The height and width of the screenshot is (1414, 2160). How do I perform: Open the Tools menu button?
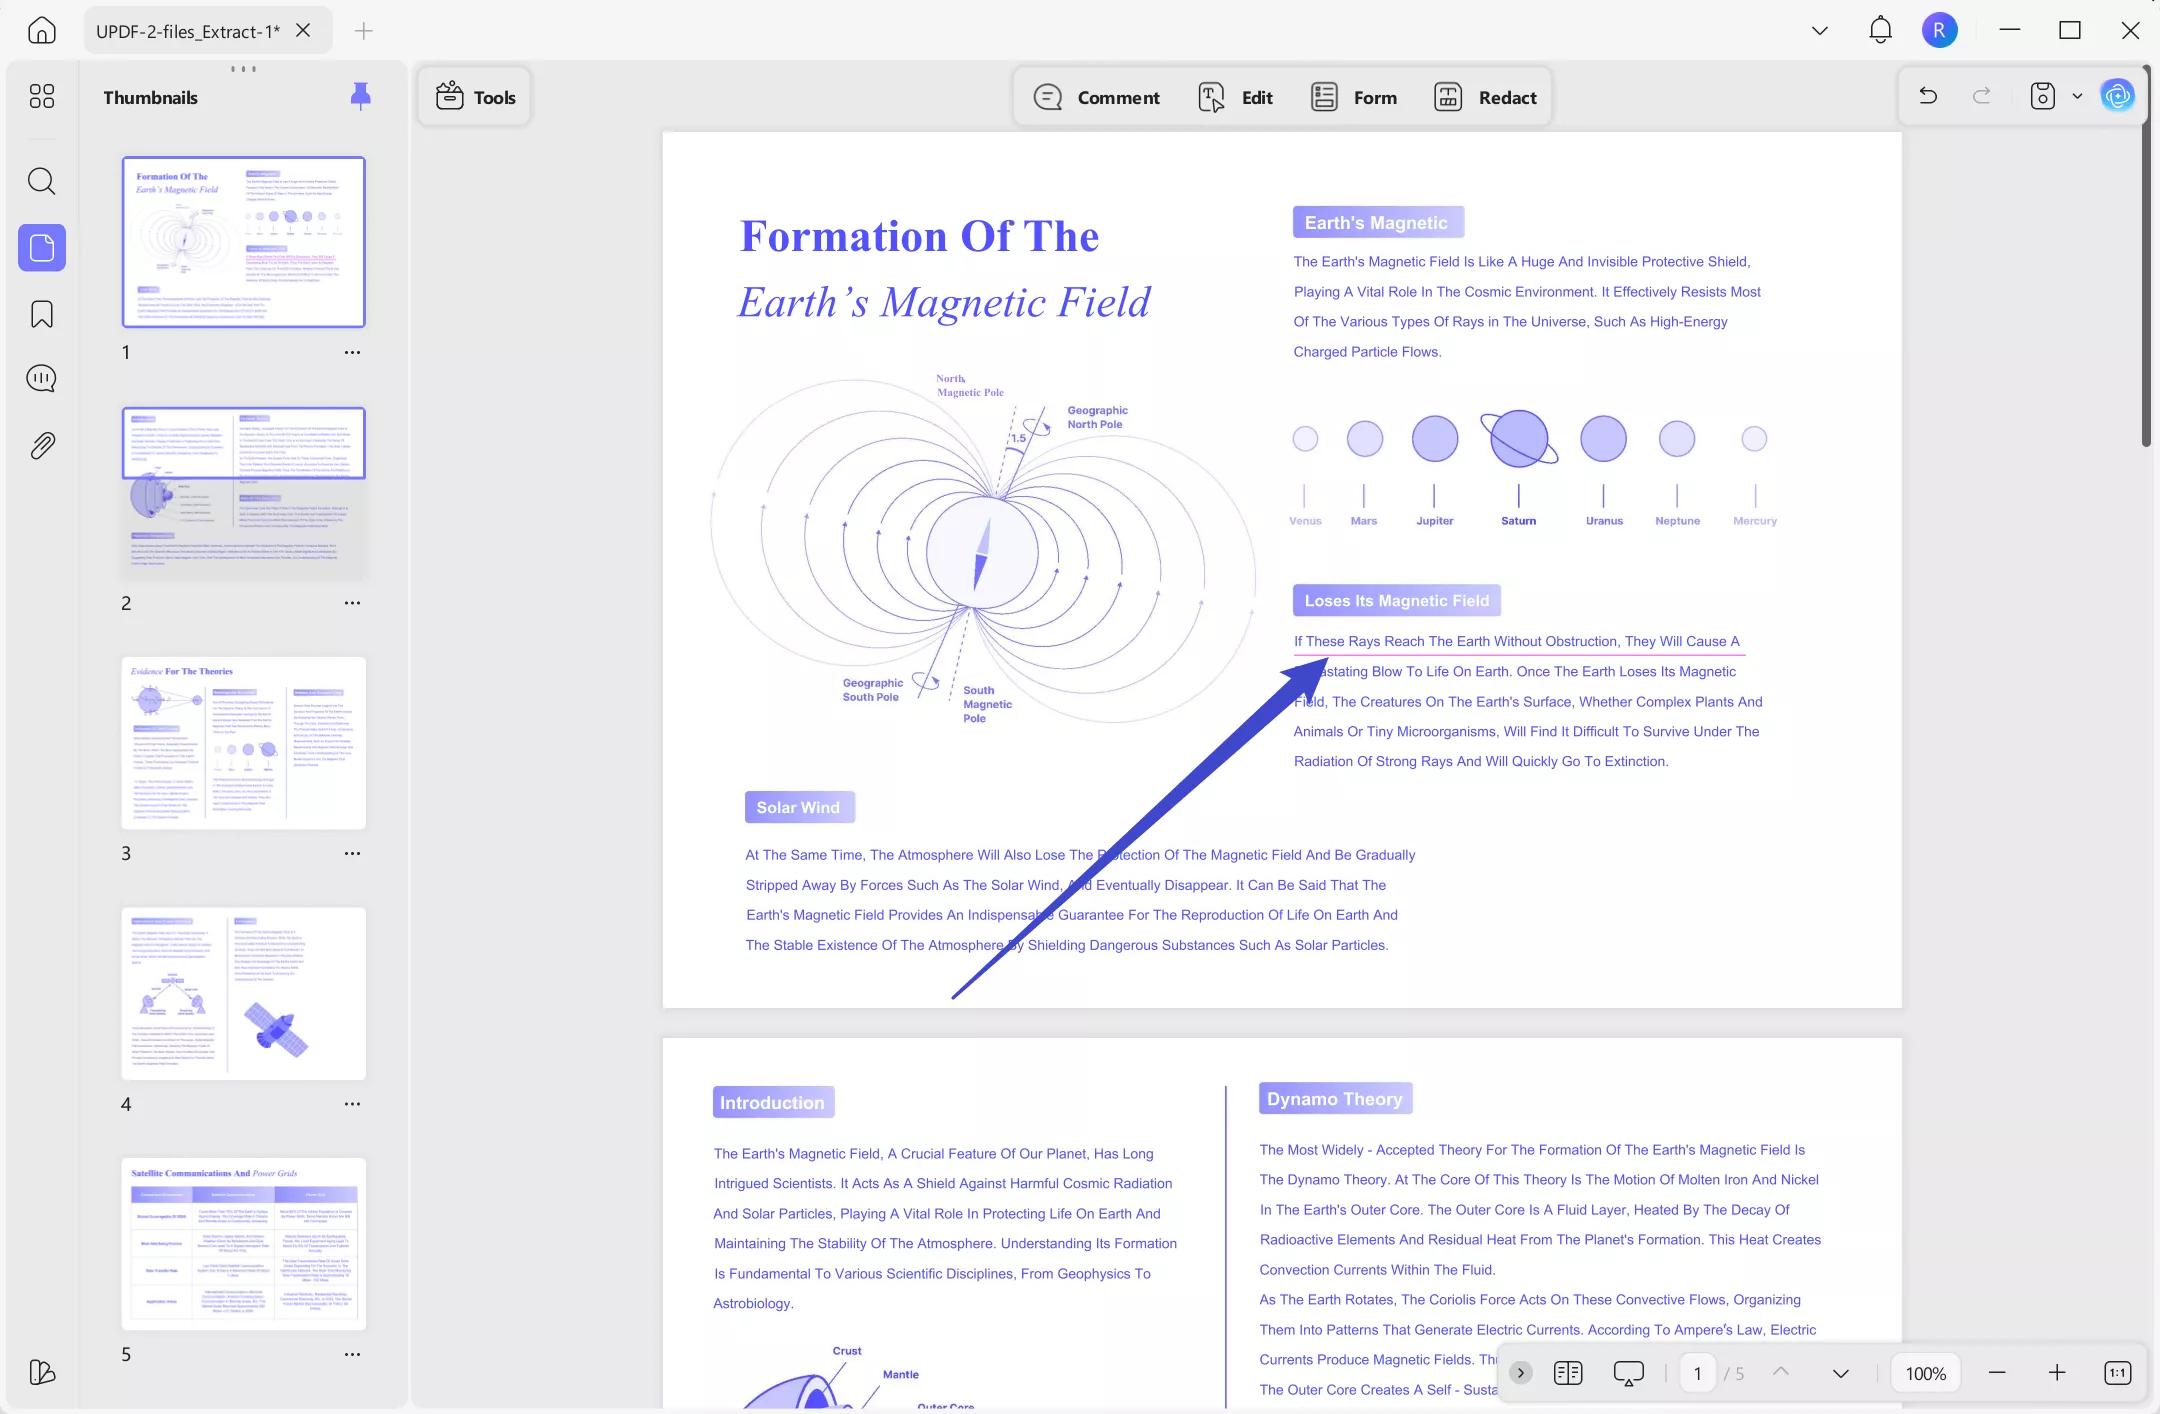click(476, 97)
